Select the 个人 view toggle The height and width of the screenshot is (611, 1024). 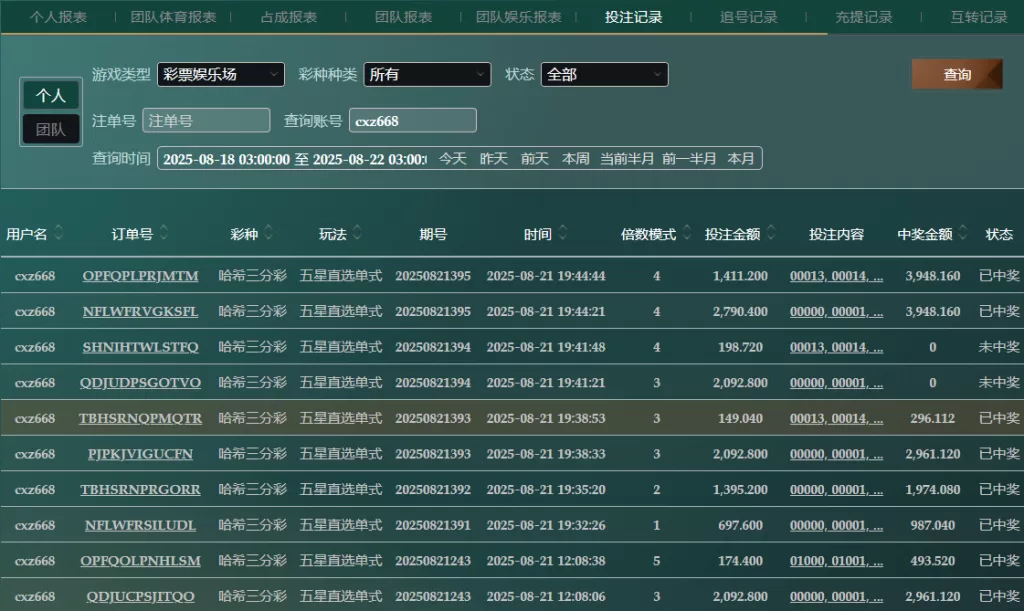(x=51, y=95)
